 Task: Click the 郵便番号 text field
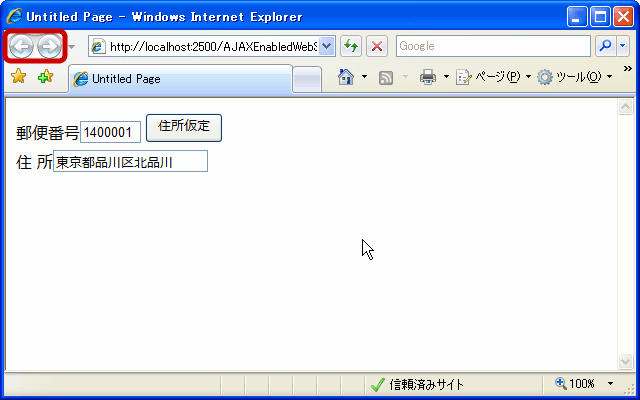coord(111,132)
